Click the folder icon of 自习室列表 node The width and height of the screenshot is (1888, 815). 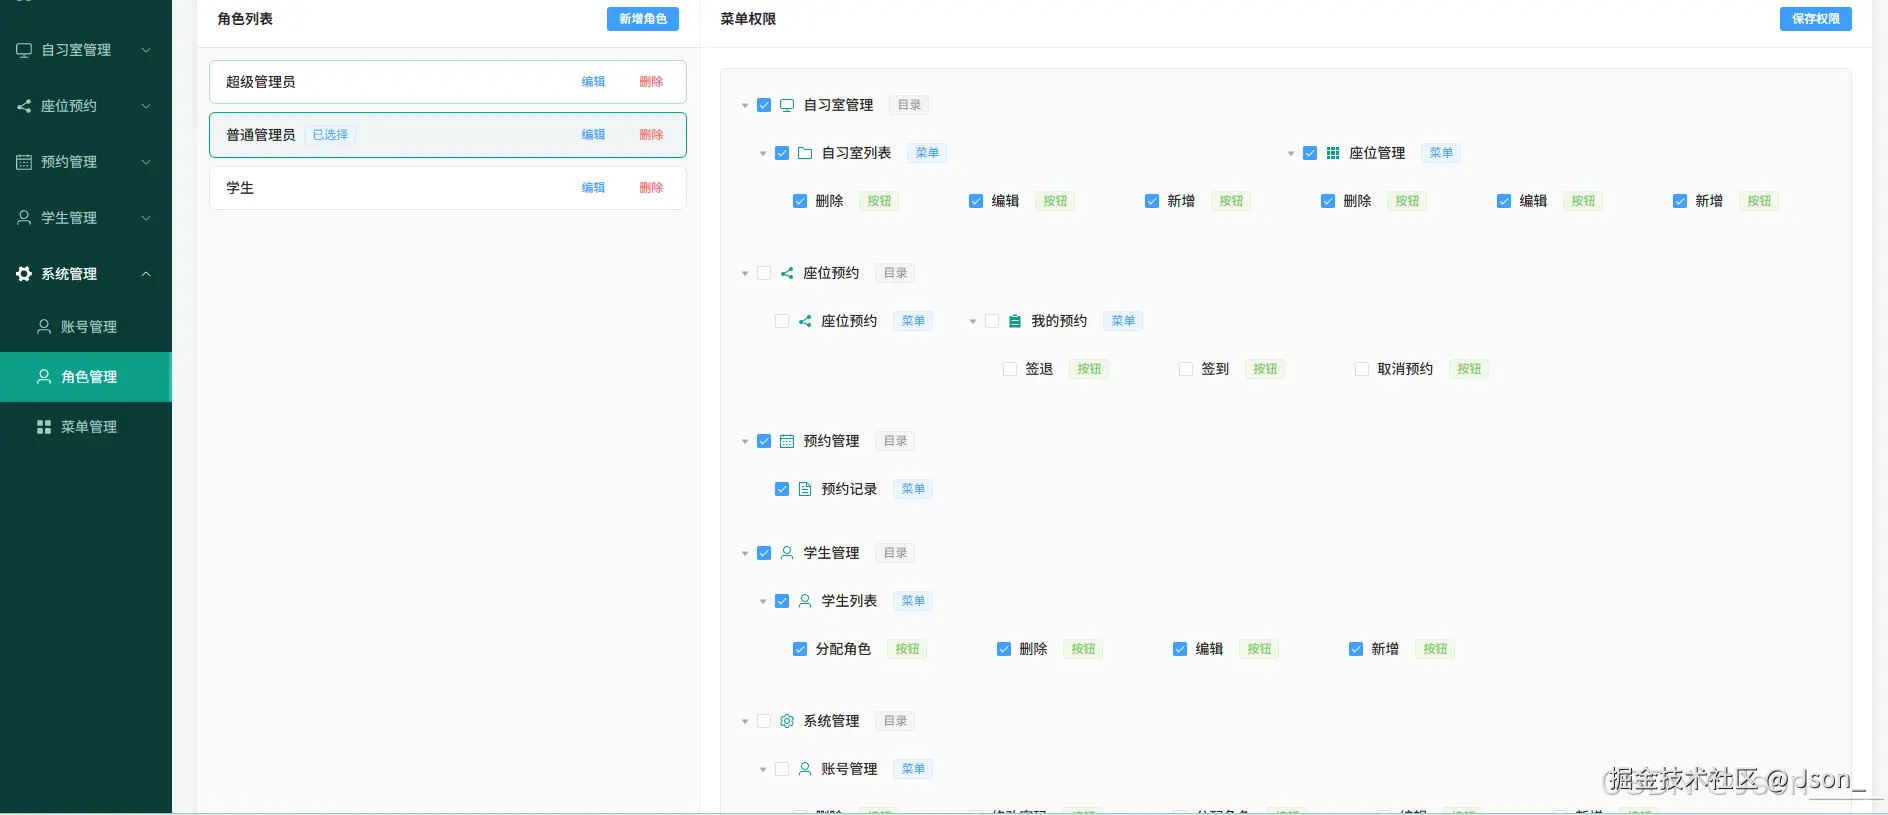[805, 153]
